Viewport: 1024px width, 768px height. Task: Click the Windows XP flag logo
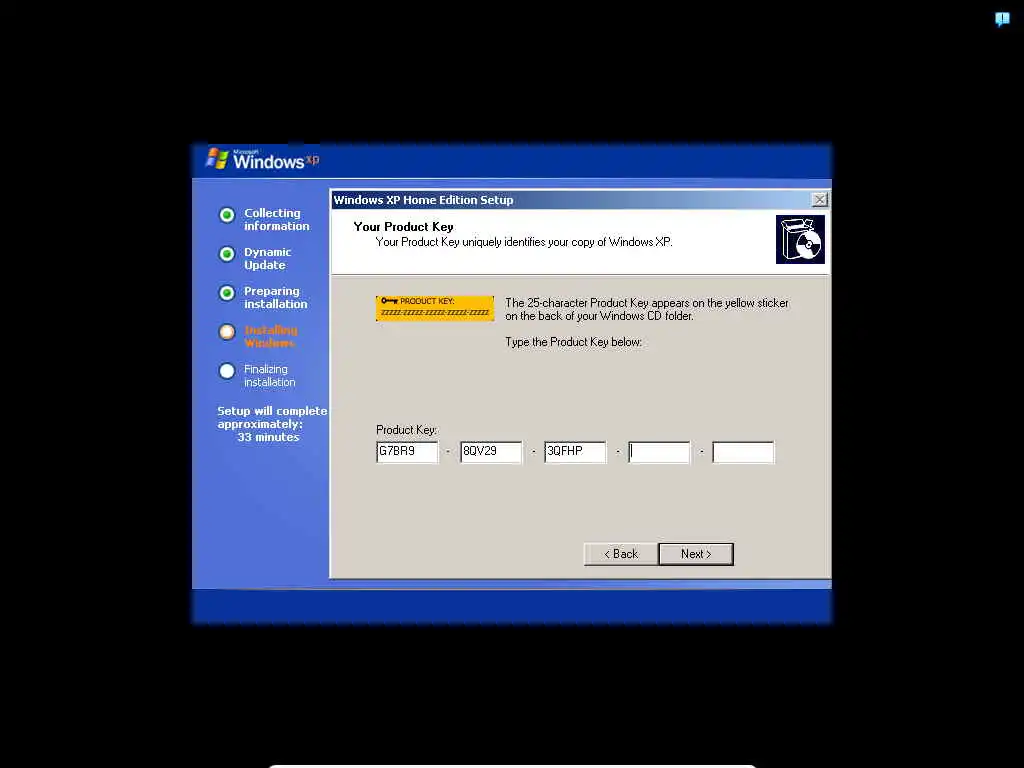[217, 158]
